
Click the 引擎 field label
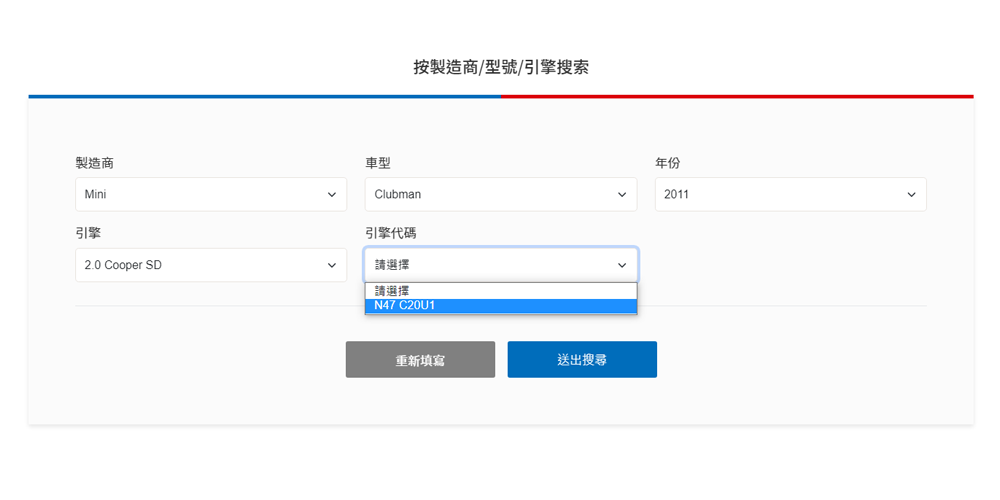tap(88, 234)
